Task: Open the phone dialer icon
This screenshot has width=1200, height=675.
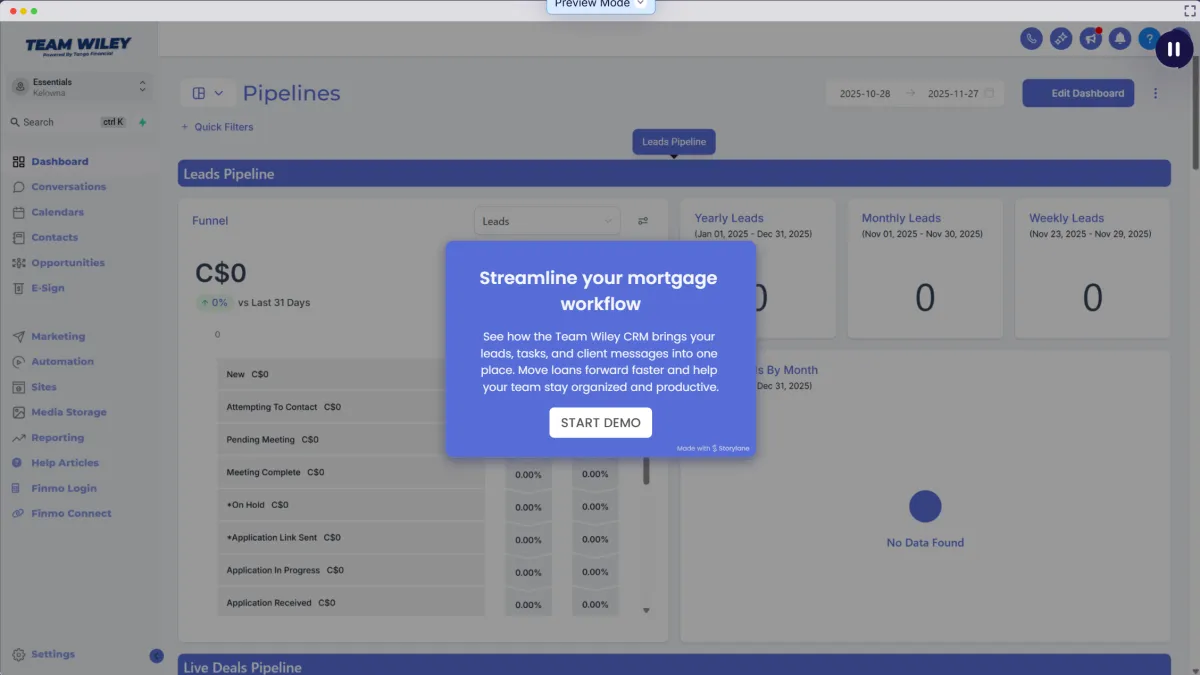Action: [1031, 38]
